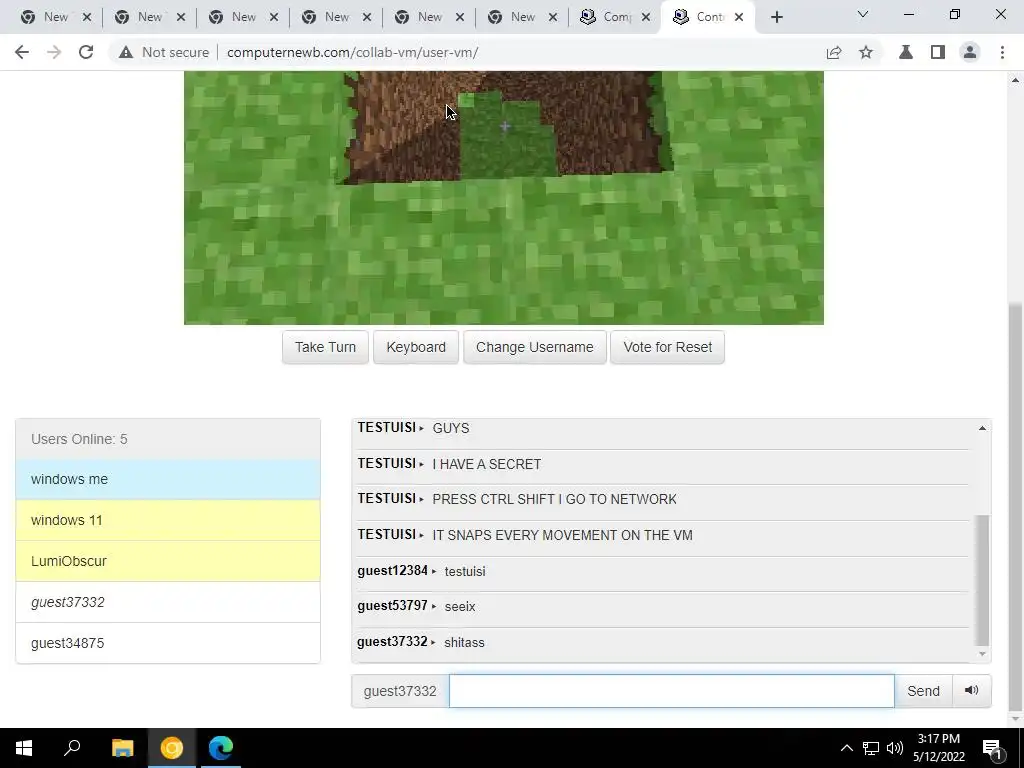Click the Not secure warning icon
The image size is (1024, 768).
pos(126,52)
